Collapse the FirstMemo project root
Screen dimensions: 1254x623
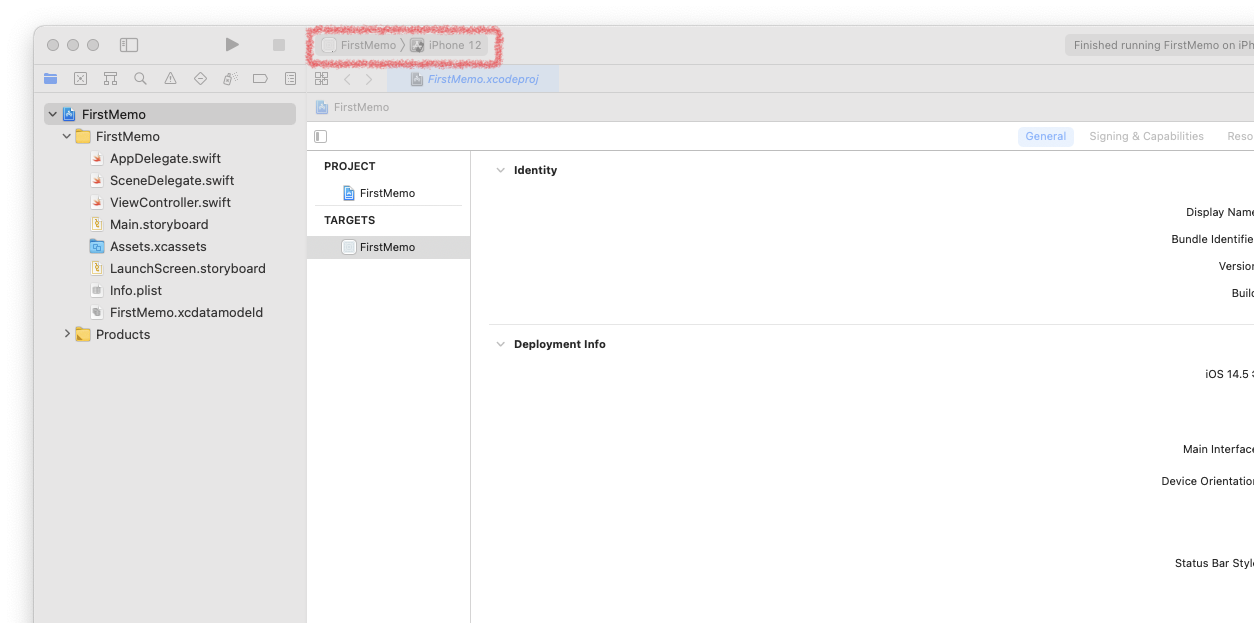click(x=52, y=114)
